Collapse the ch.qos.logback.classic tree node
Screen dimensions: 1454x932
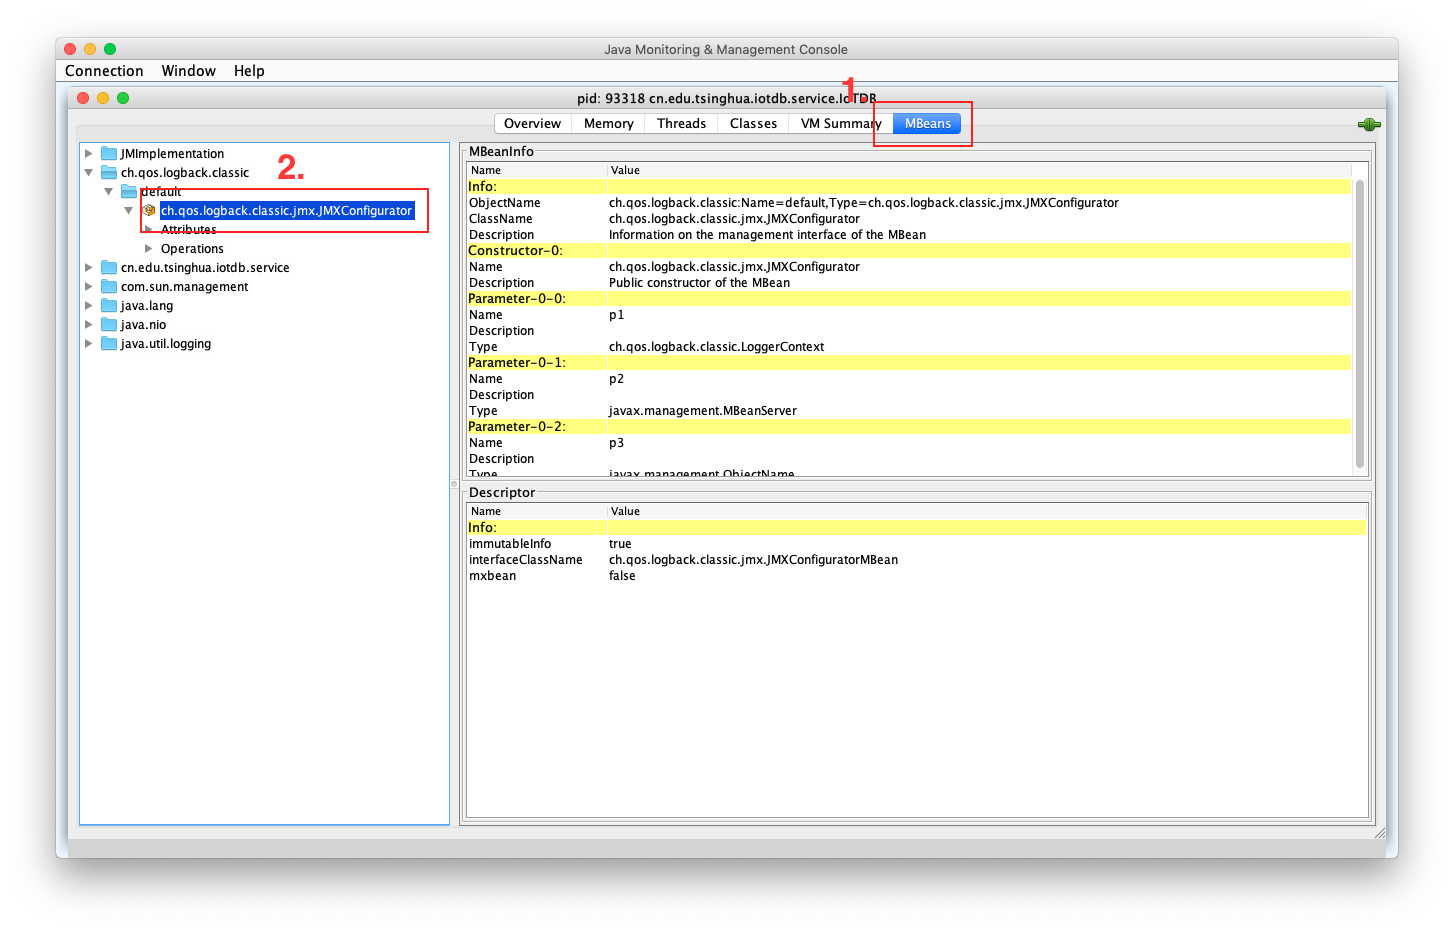coord(89,173)
